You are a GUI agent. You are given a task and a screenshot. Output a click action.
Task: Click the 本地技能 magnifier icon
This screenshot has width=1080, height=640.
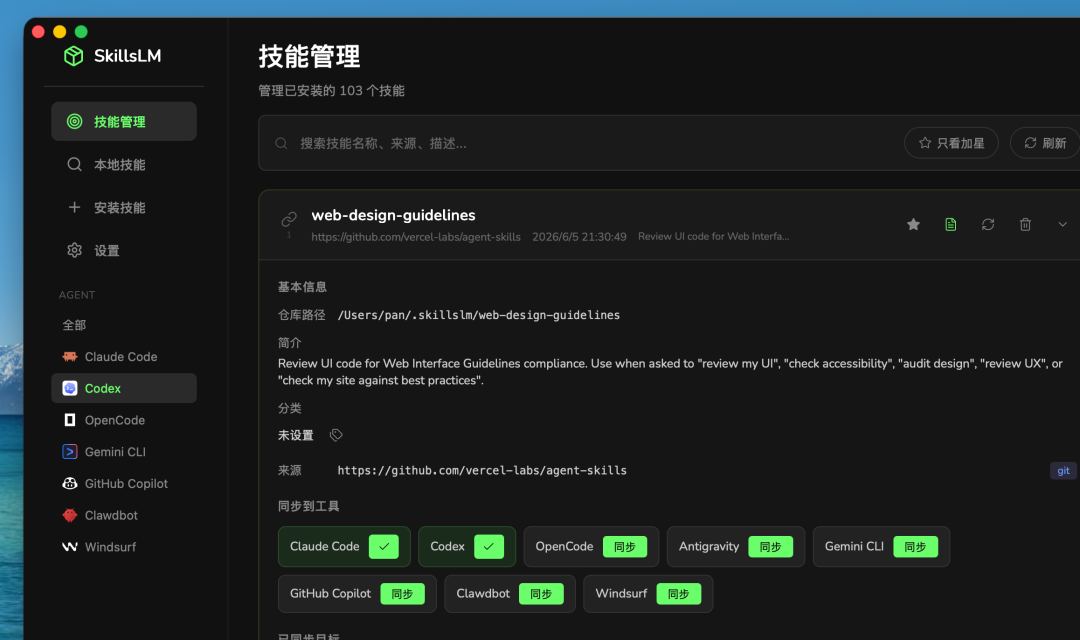(74, 165)
